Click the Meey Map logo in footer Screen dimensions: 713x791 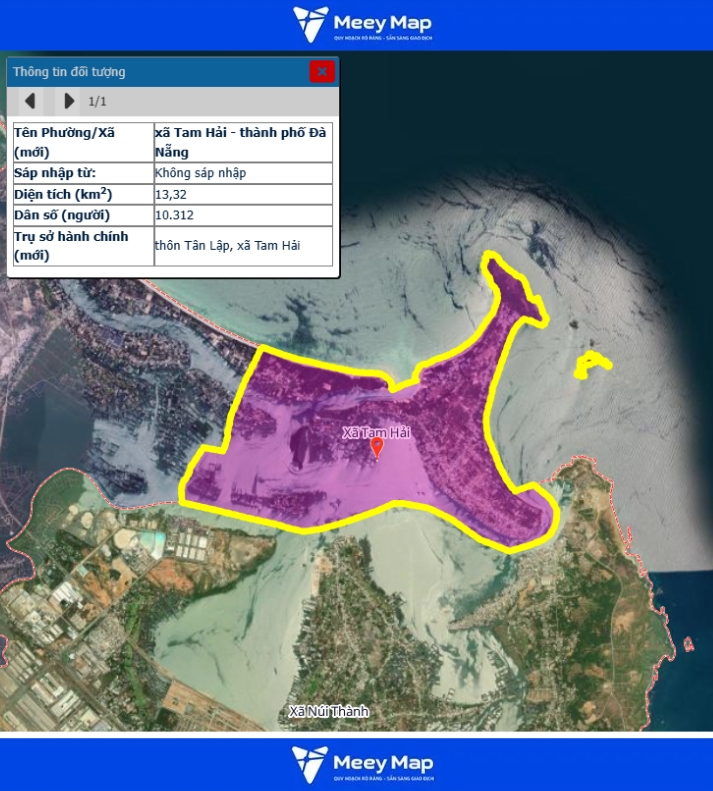362,765
